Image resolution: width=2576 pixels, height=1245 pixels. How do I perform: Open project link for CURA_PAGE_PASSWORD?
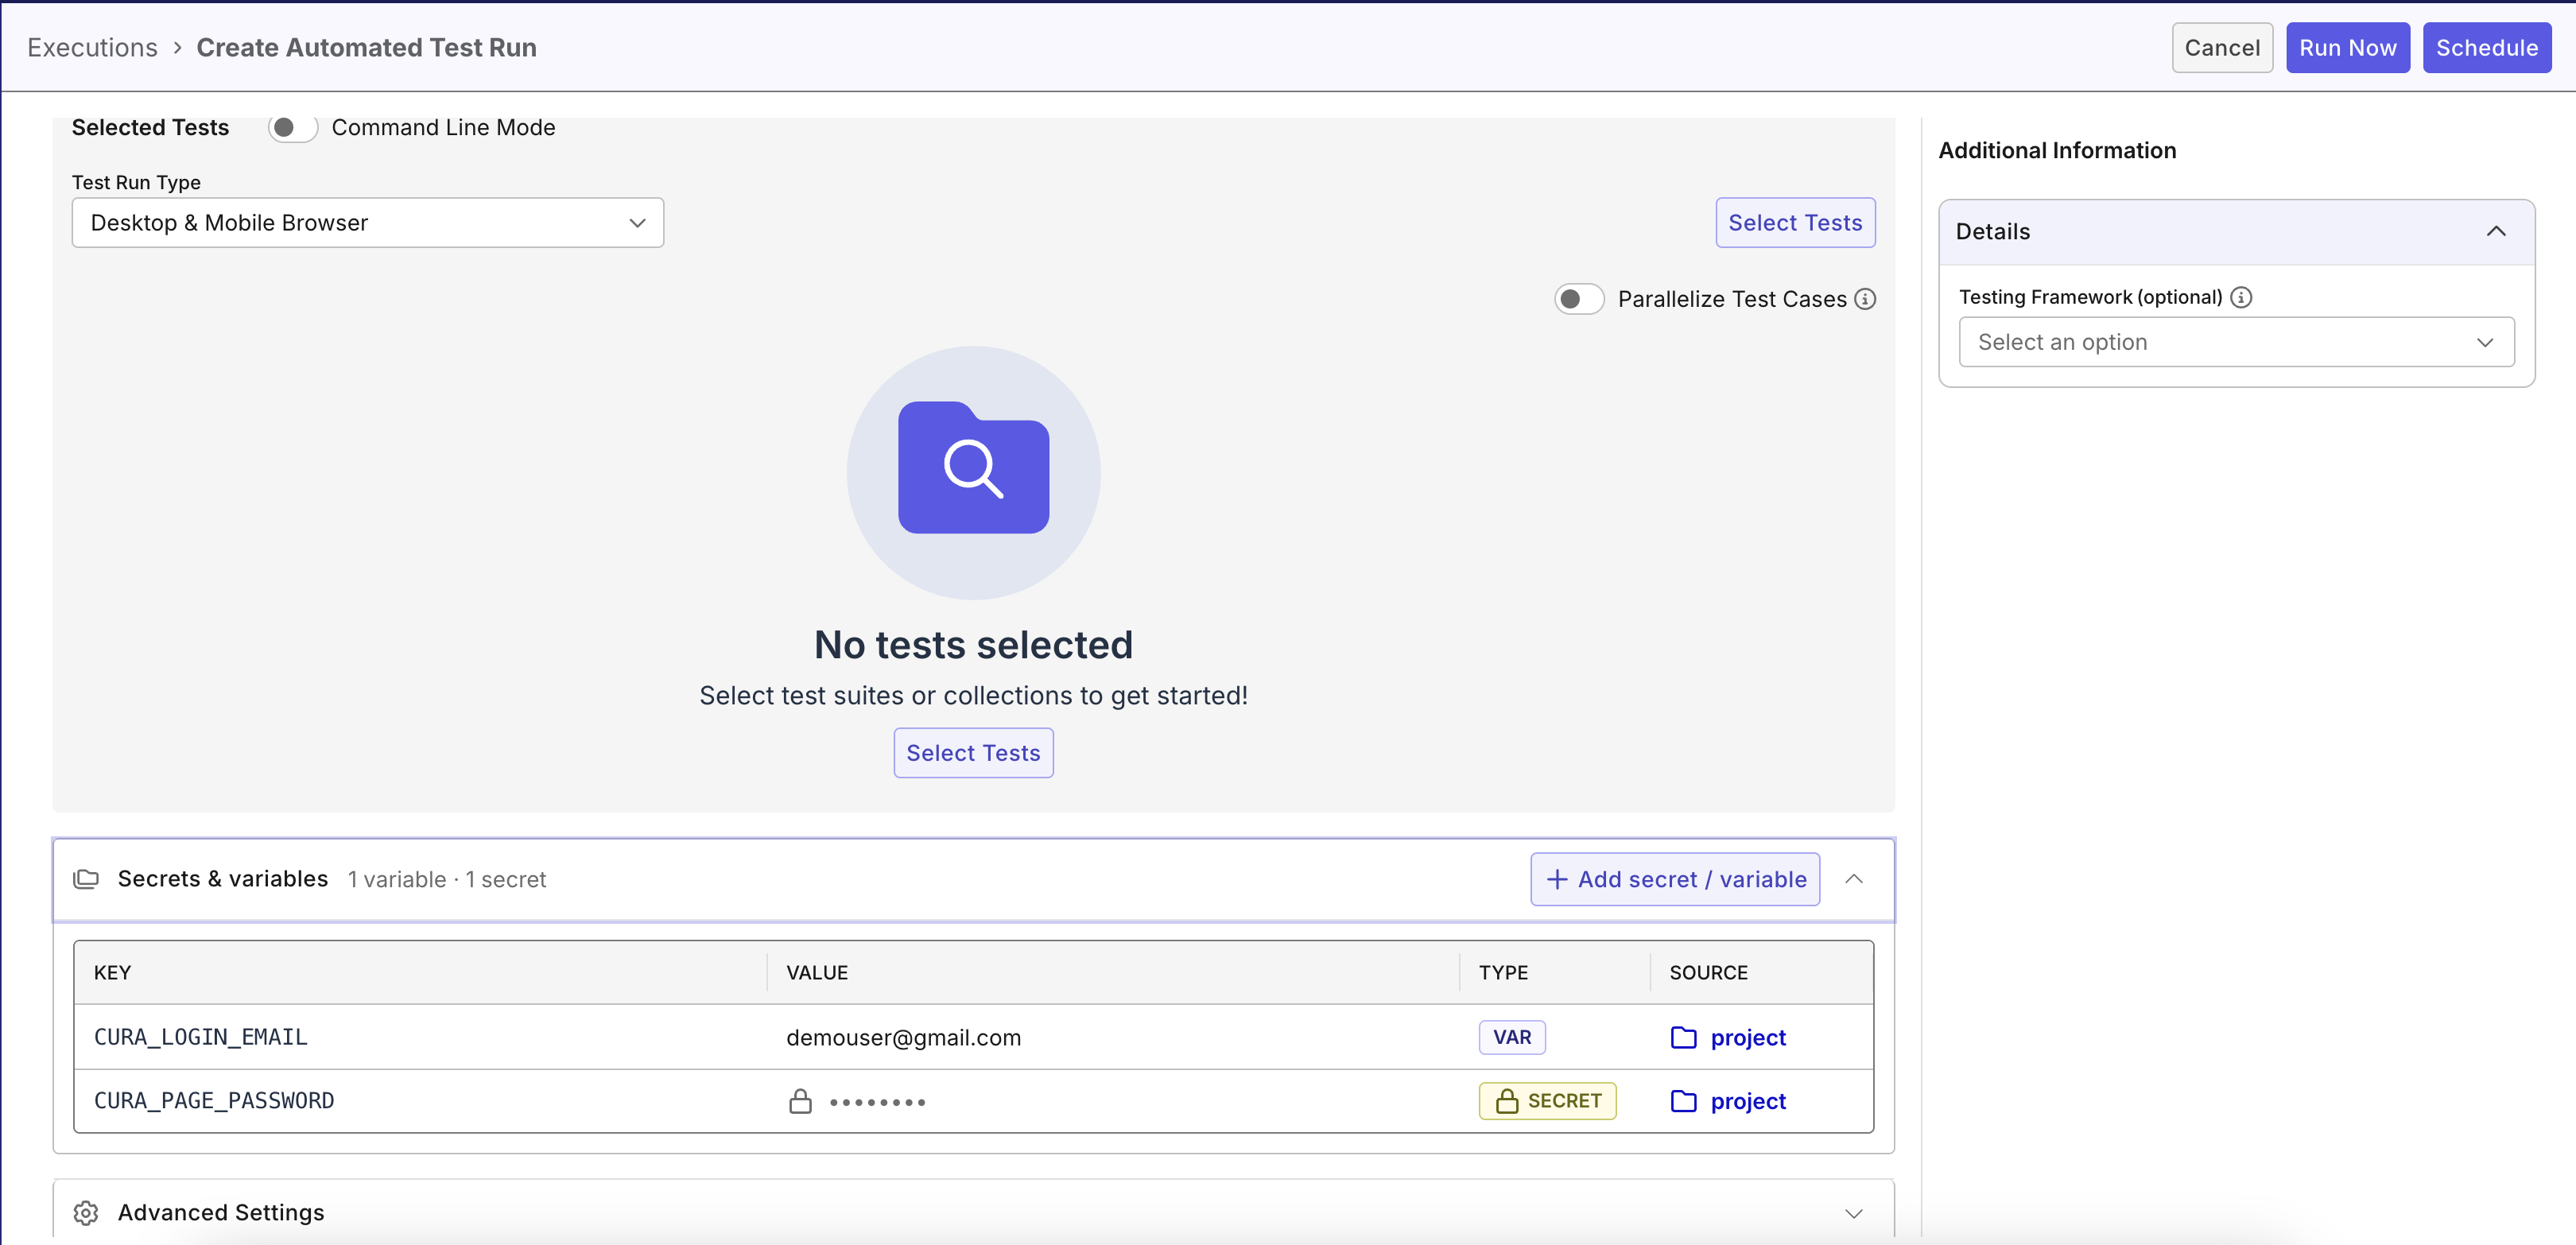click(1747, 1101)
